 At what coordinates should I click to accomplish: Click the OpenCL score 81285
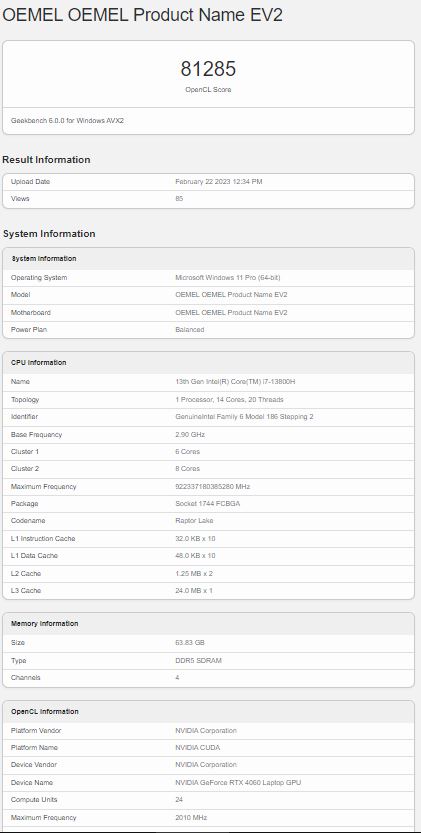[208, 69]
